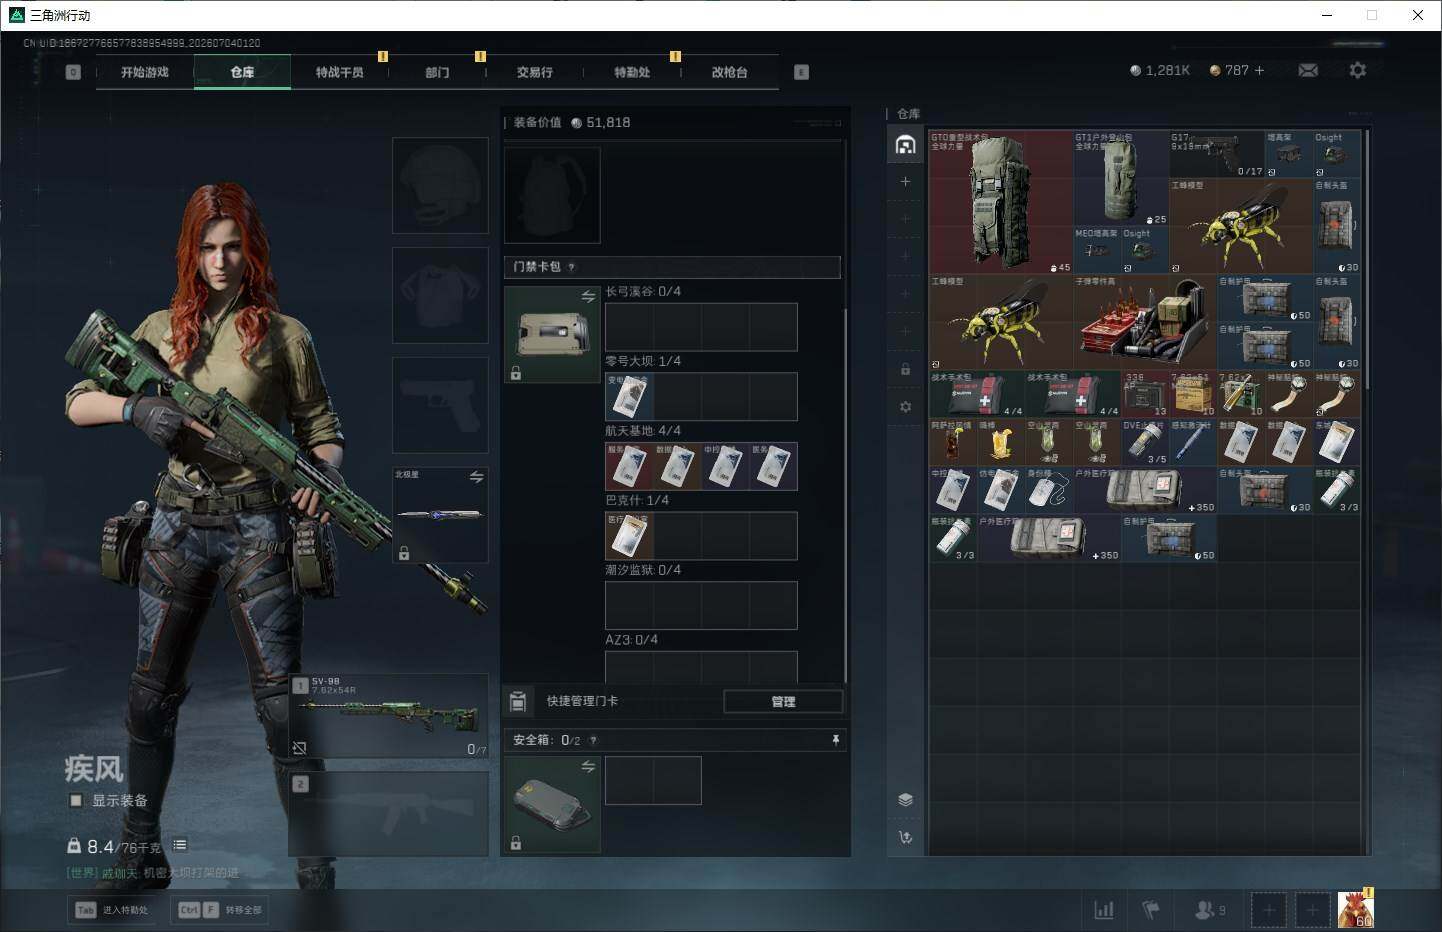Go to the 交易行 tab
1442x932 pixels.
coord(534,72)
